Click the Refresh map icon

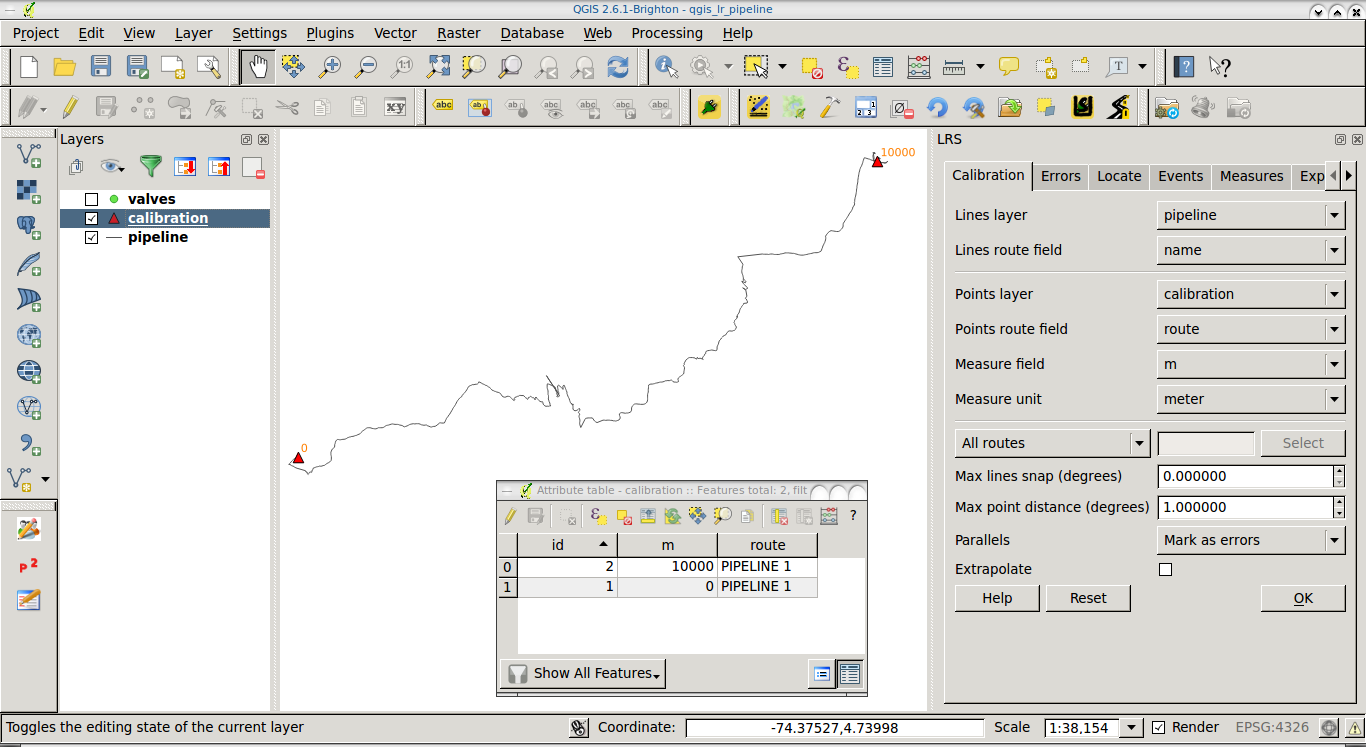[x=618, y=67]
